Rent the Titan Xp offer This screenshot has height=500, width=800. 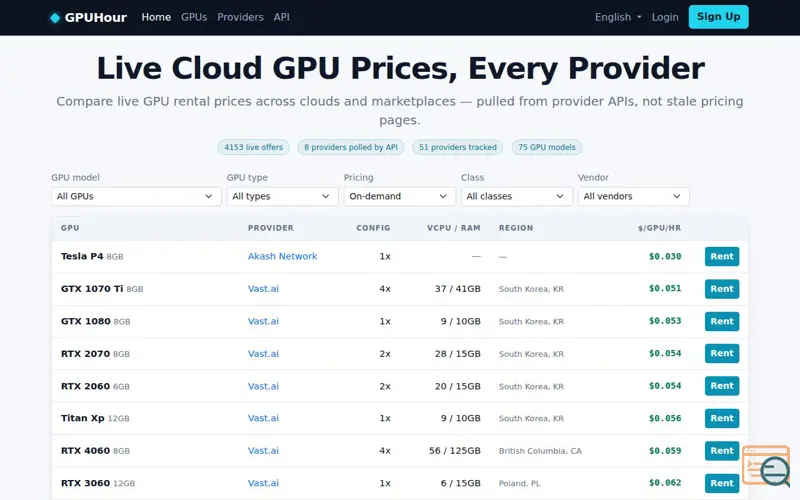click(x=722, y=418)
